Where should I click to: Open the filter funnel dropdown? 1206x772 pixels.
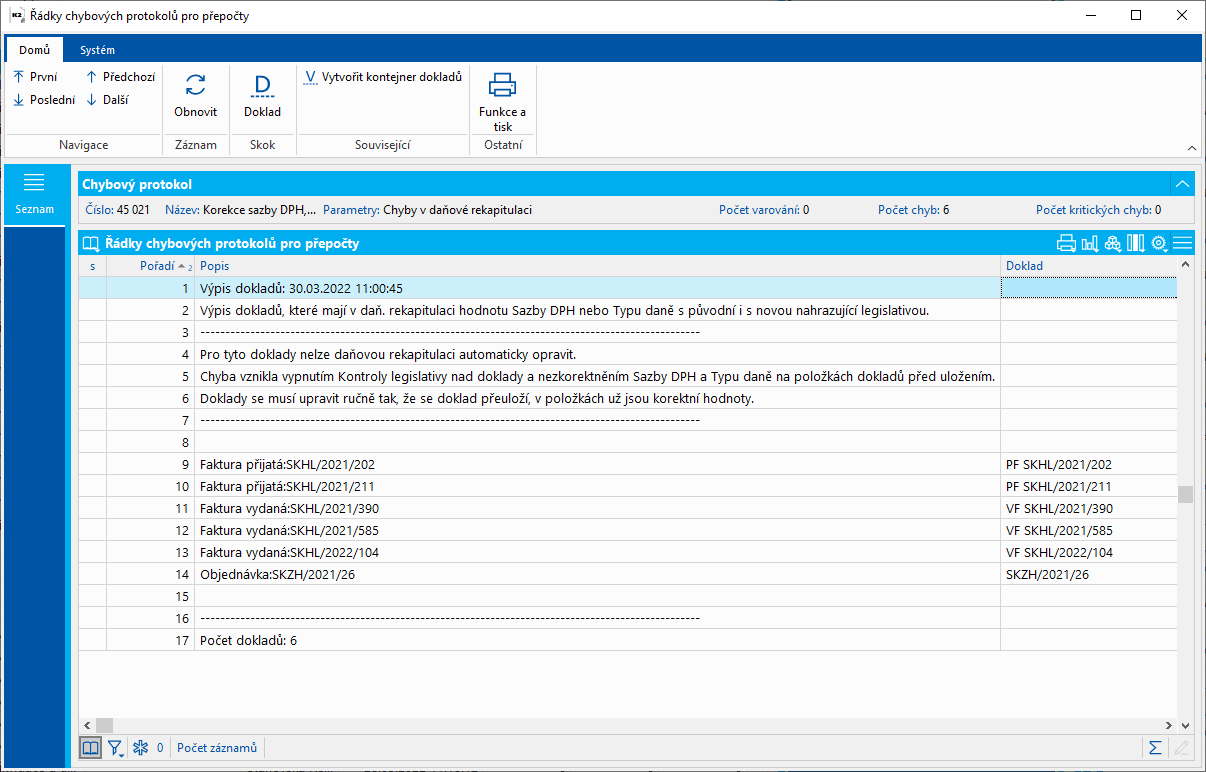click(x=116, y=747)
